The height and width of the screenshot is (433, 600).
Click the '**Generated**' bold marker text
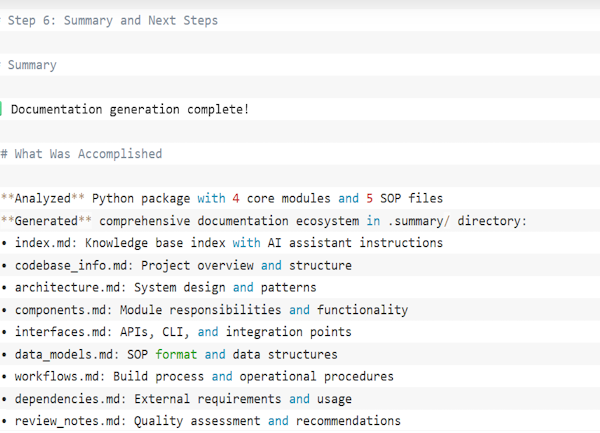pyautogui.click(x=46, y=220)
